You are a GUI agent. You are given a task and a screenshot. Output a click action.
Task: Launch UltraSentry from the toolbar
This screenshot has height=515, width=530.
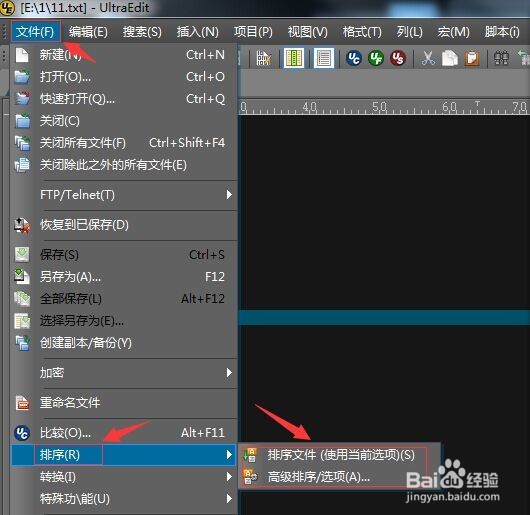[x=398, y=58]
